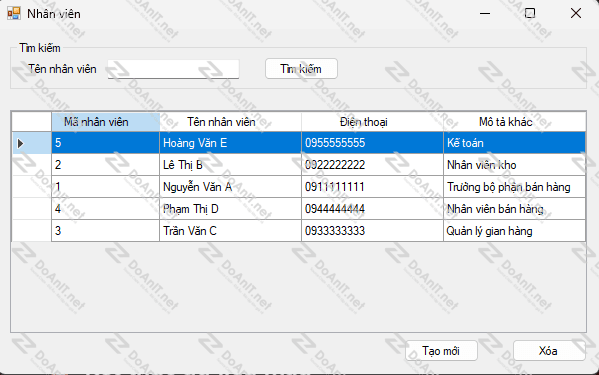Sort by Tên nhân viên column header

point(230,122)
